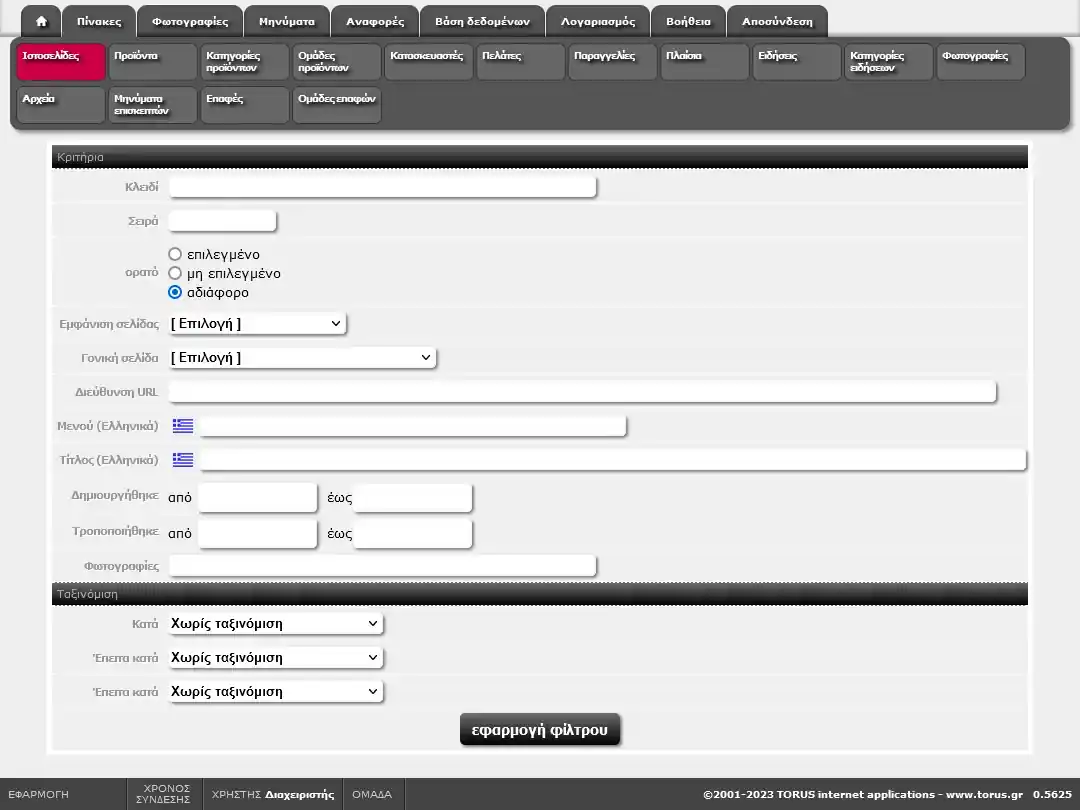Viewport: 1080px width, 810px height.
Task: Expand the Γονική σελίδα dropdown
Action: pos(302,358)
